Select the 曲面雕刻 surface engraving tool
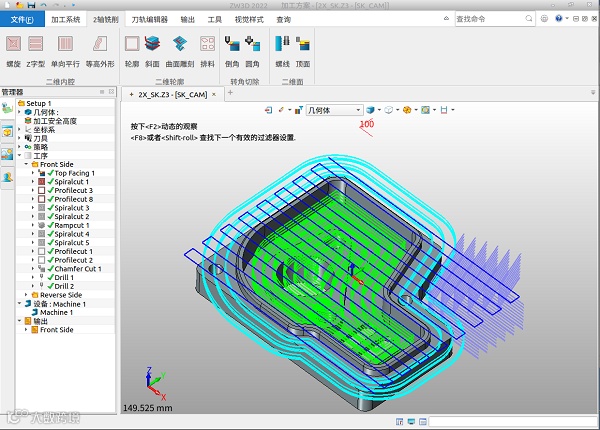 coord(180,51)
